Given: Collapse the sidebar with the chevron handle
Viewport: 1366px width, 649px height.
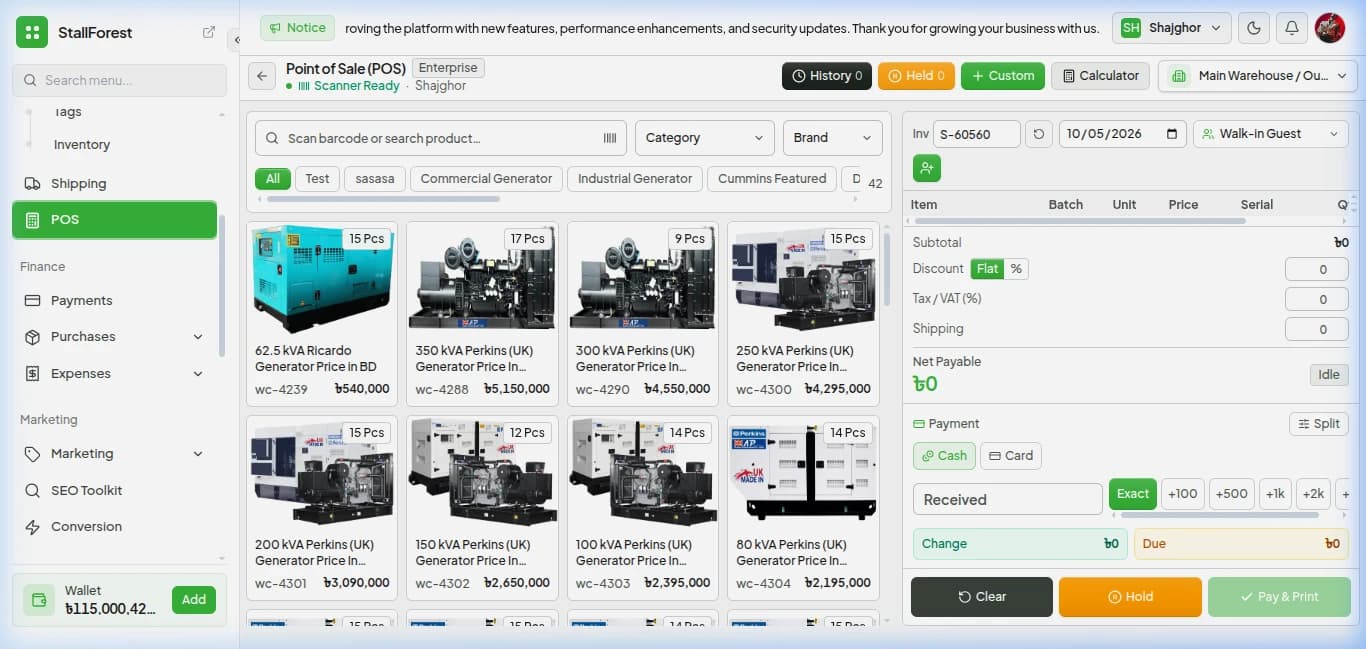Looking at the screenshot, I should tap(234, 40).
